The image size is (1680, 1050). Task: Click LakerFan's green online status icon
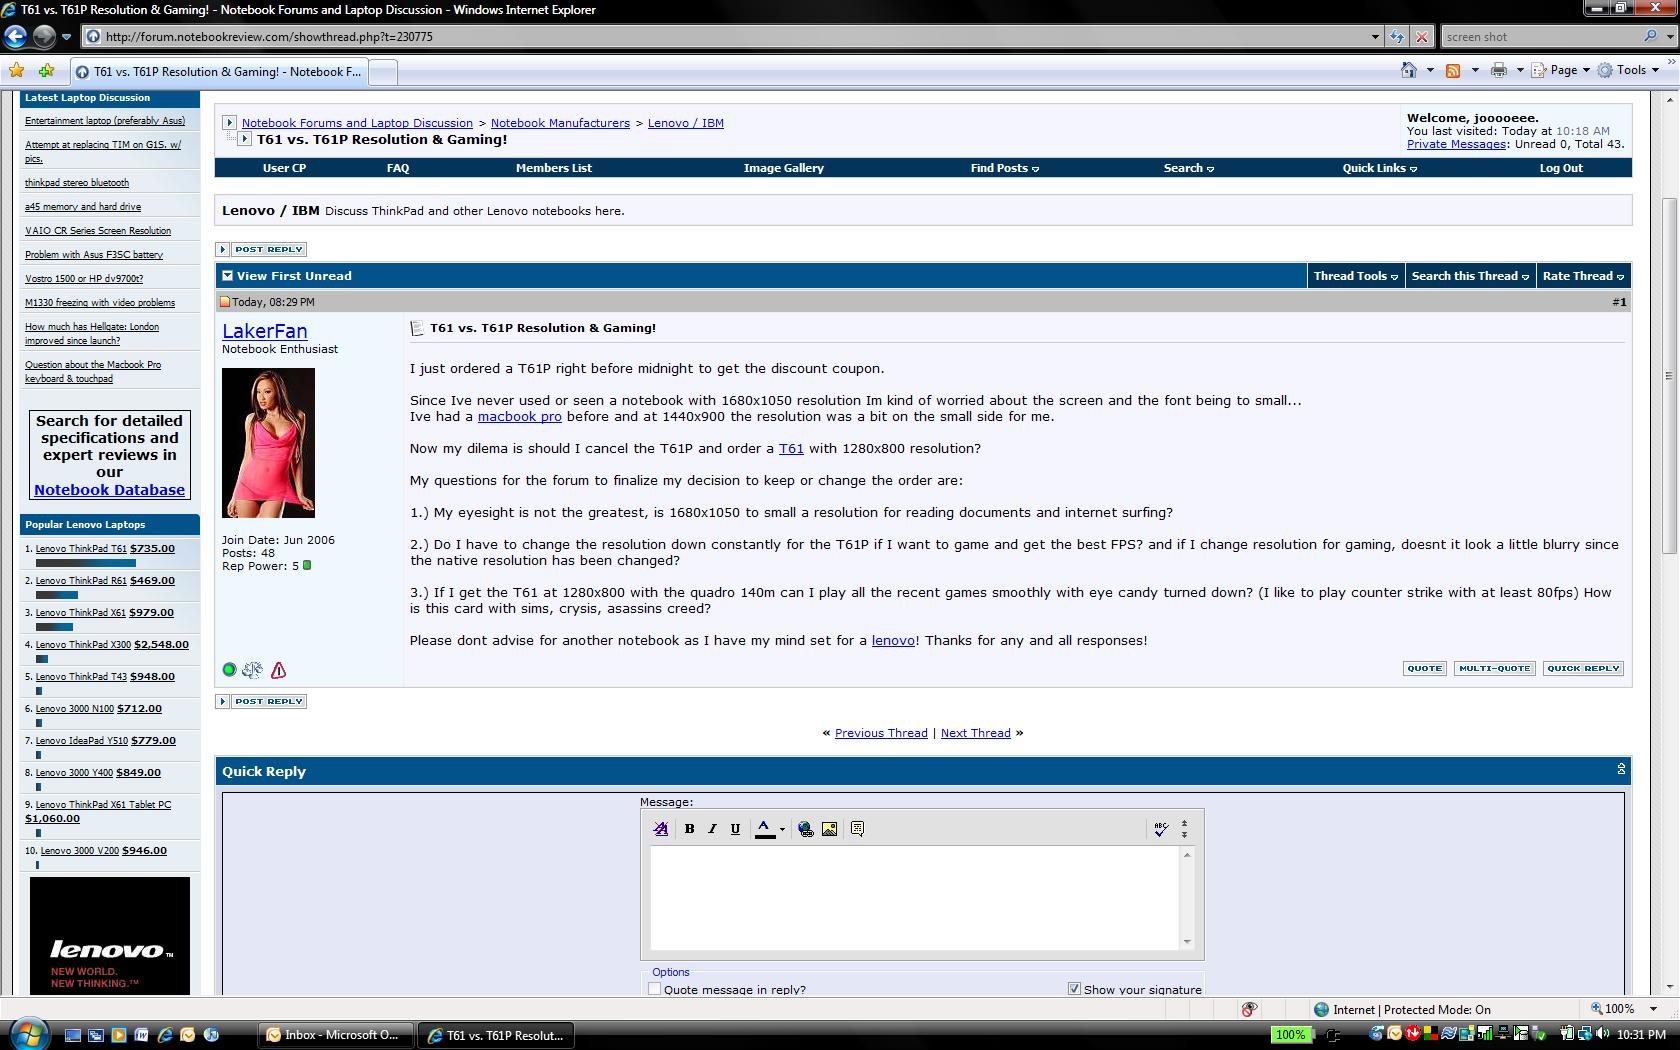coord(229,670)
